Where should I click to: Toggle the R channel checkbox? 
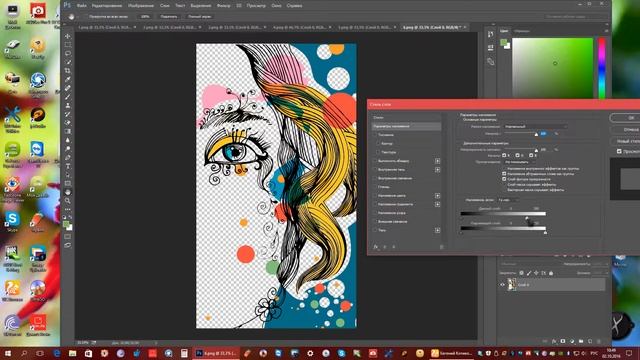click(504, 156)
